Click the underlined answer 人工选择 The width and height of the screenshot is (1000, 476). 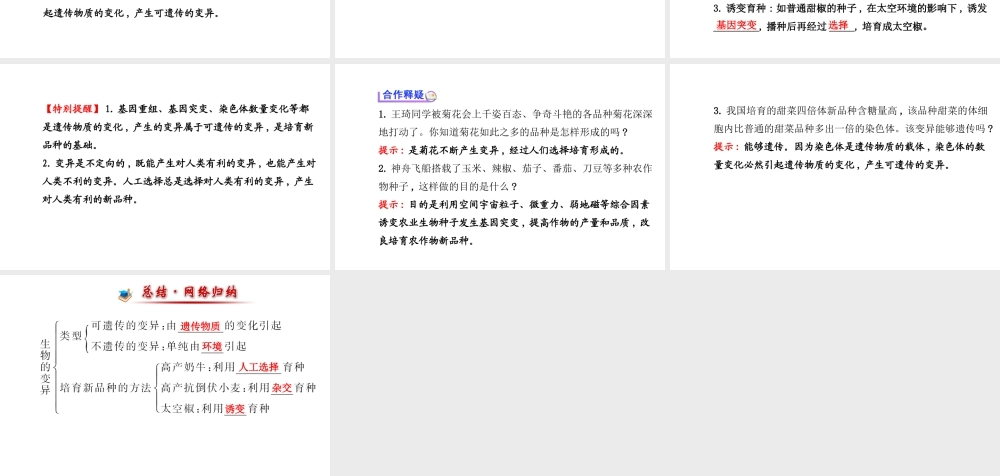tap(258, 367)
